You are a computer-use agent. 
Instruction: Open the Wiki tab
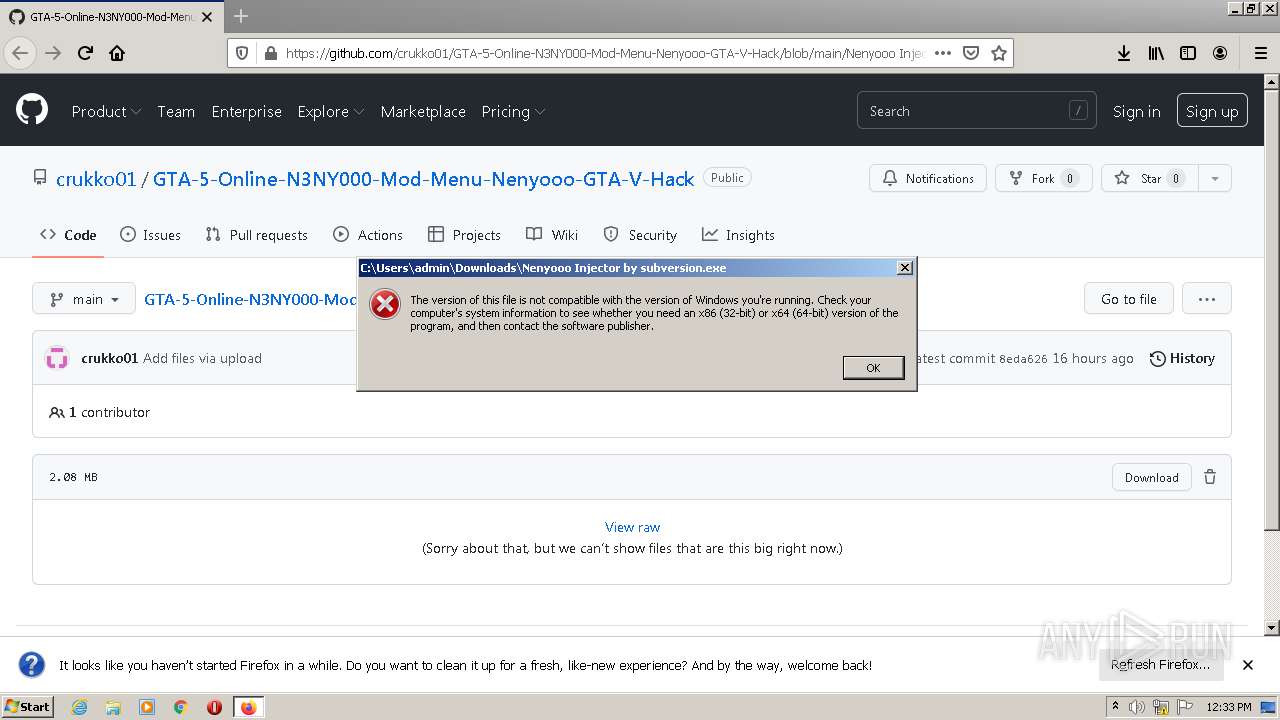(552, 235)
